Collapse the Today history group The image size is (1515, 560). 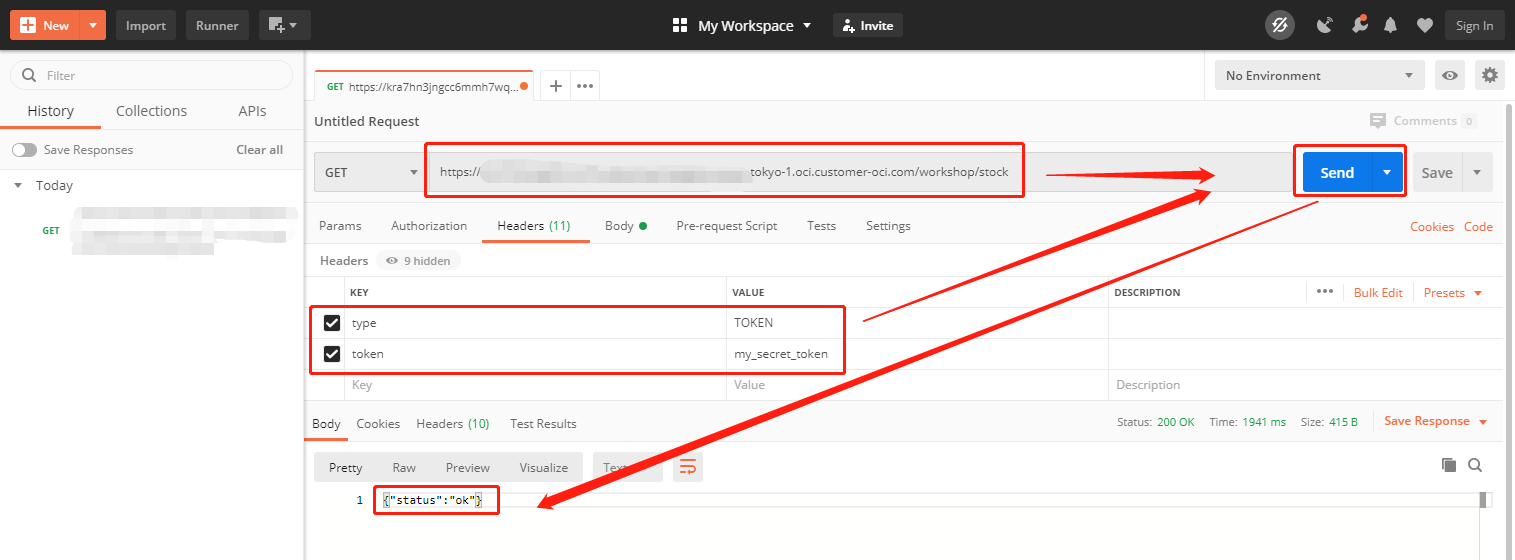[18, 186]
